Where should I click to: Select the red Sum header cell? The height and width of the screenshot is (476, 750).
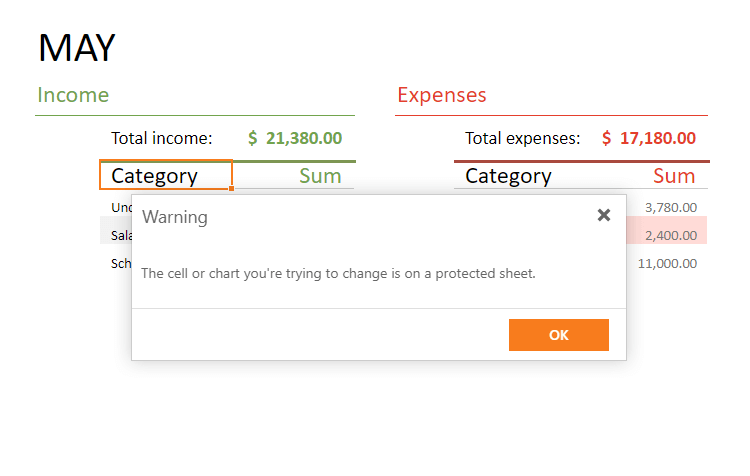tap(673, 176)
